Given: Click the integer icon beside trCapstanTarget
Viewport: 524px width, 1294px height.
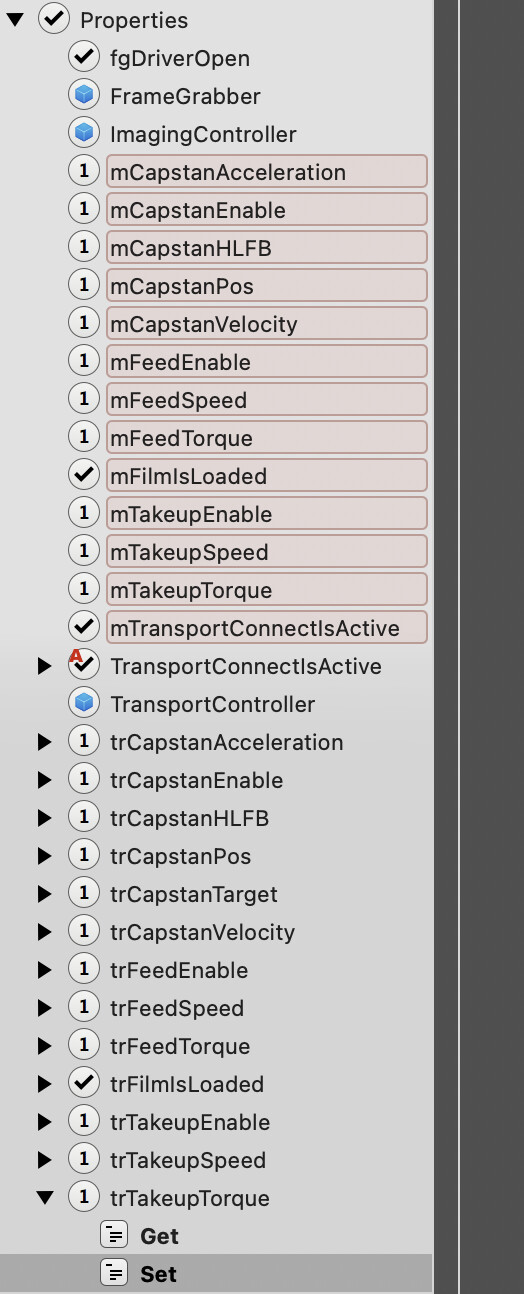Looking at the screenshot, I should (84, 894).
